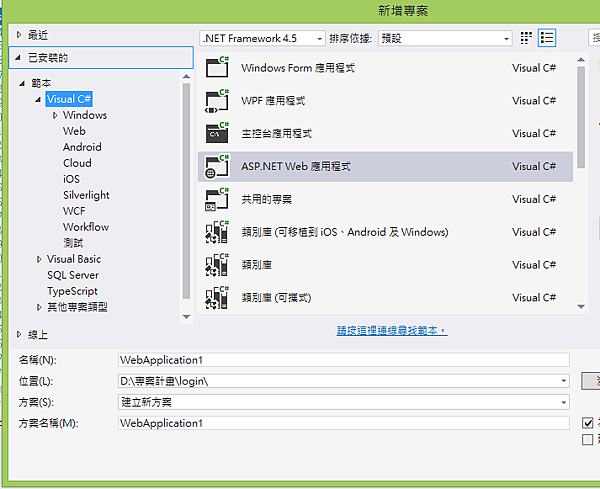Switch to medium icons list view
This screenshot has height=489, width=600.
[x=547, y=38]
